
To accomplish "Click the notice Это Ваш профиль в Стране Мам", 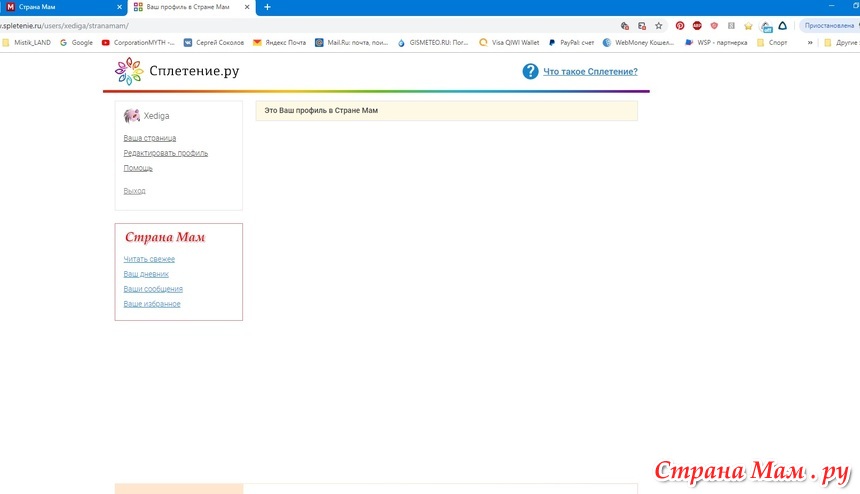I will (446, 111).
